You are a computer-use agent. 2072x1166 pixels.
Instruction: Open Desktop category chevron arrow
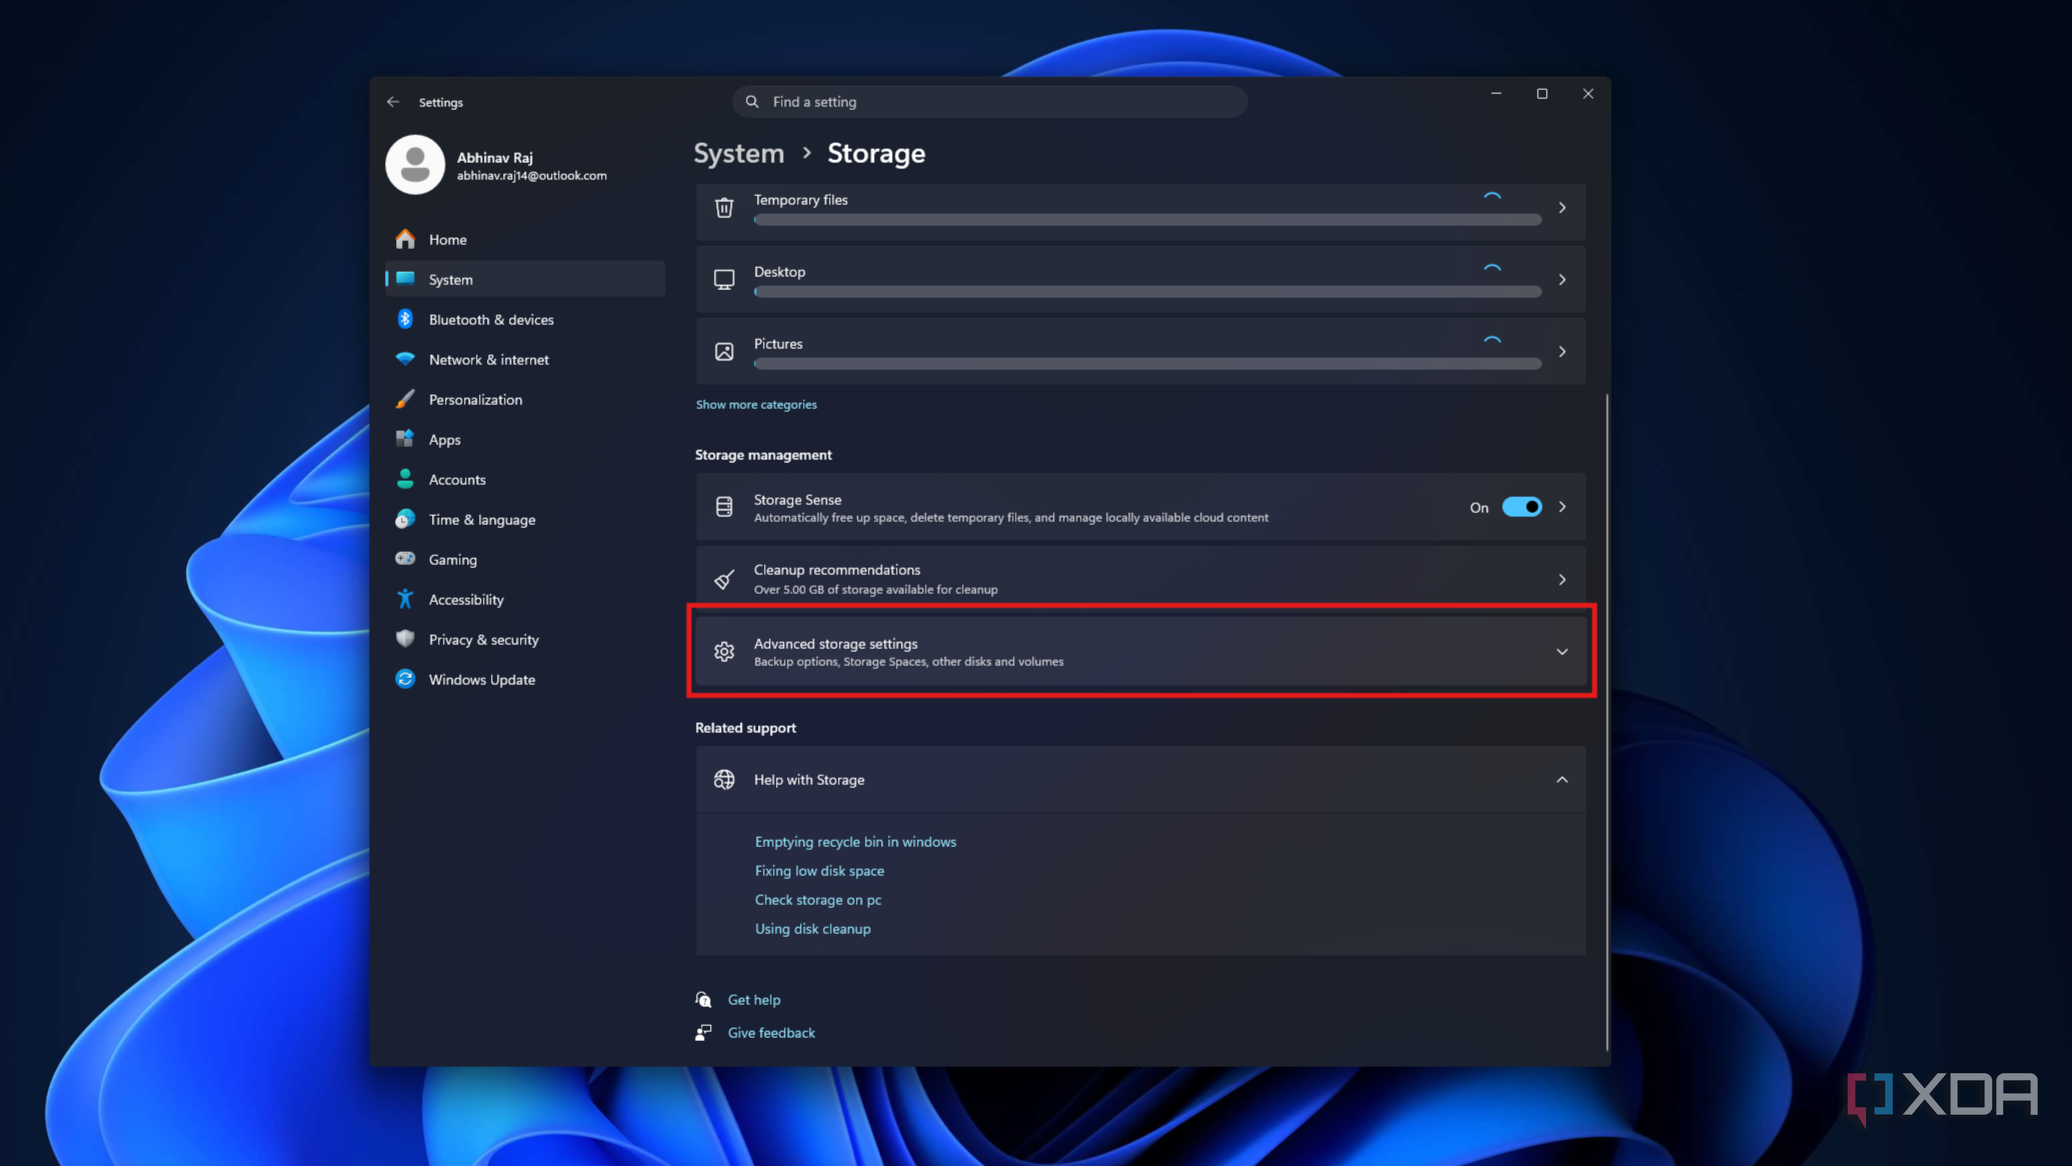pyautogui.click(x=1562, y=280)
